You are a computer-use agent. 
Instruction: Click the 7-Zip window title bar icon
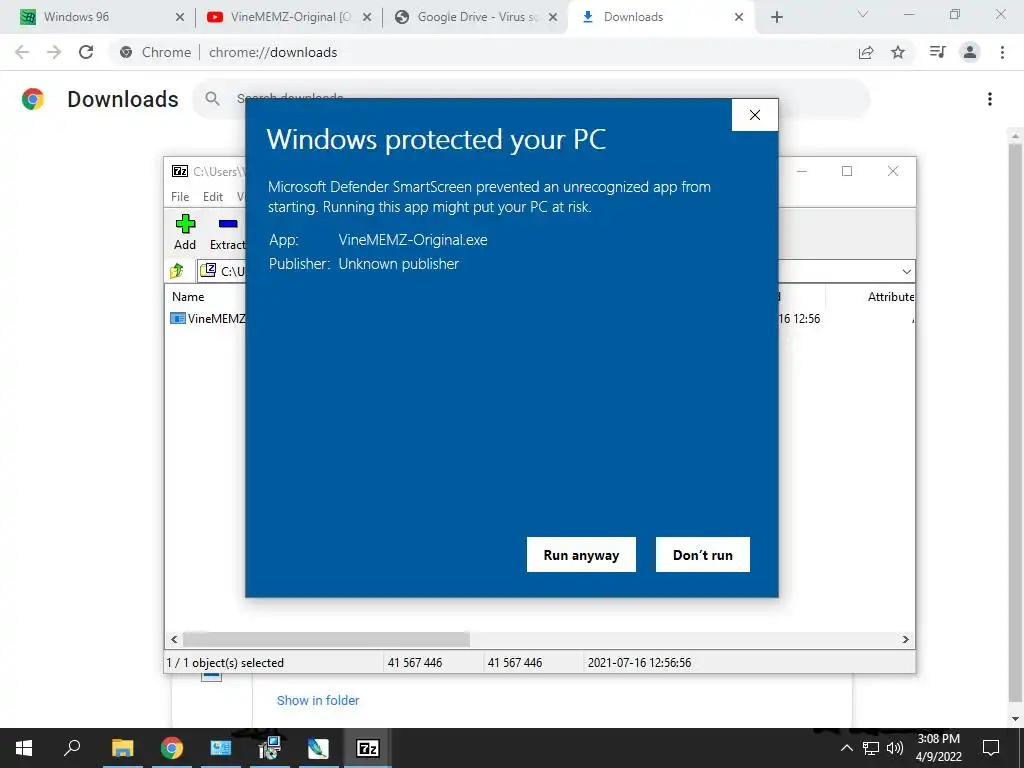180,171
